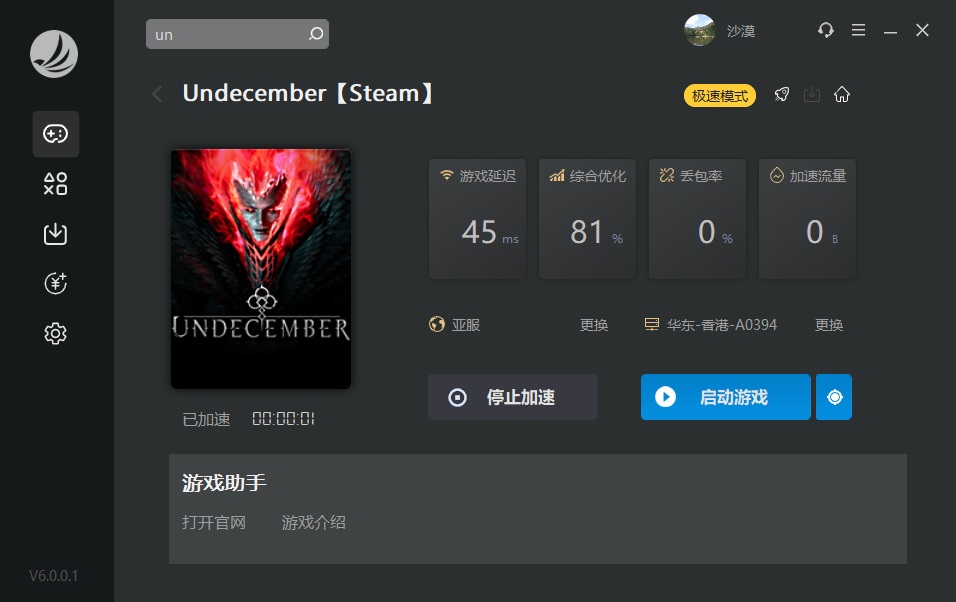Viewport: 956px width, 602px height.
Task: Open the game library gamepad icon
Action: coord(55,134)
